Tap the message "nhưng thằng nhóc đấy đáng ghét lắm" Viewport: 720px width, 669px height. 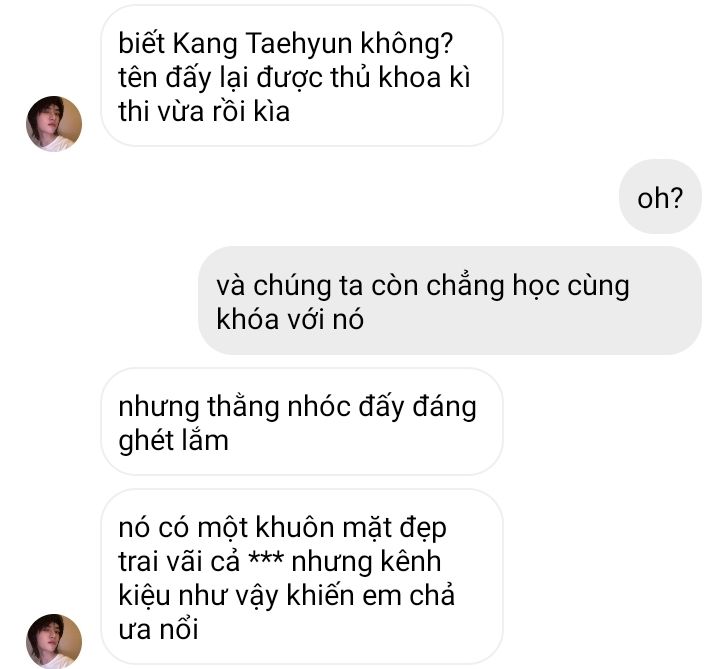click(x=301, y=422)
